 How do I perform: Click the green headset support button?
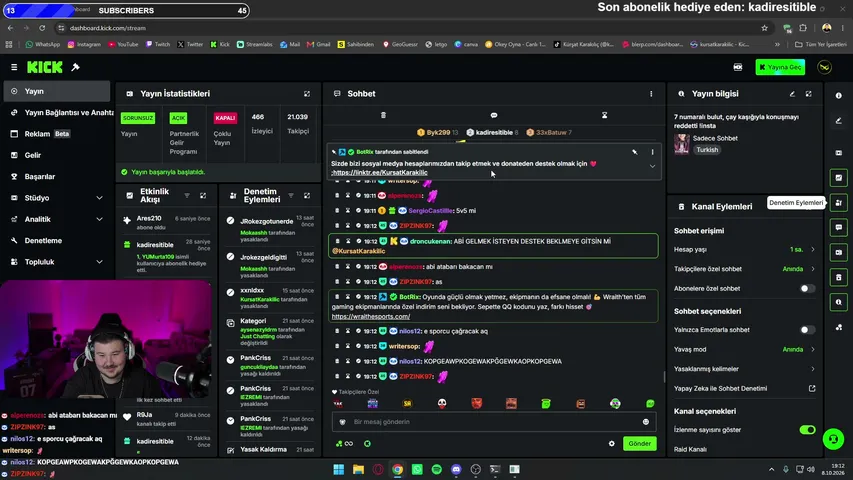[x=833, y=439]
